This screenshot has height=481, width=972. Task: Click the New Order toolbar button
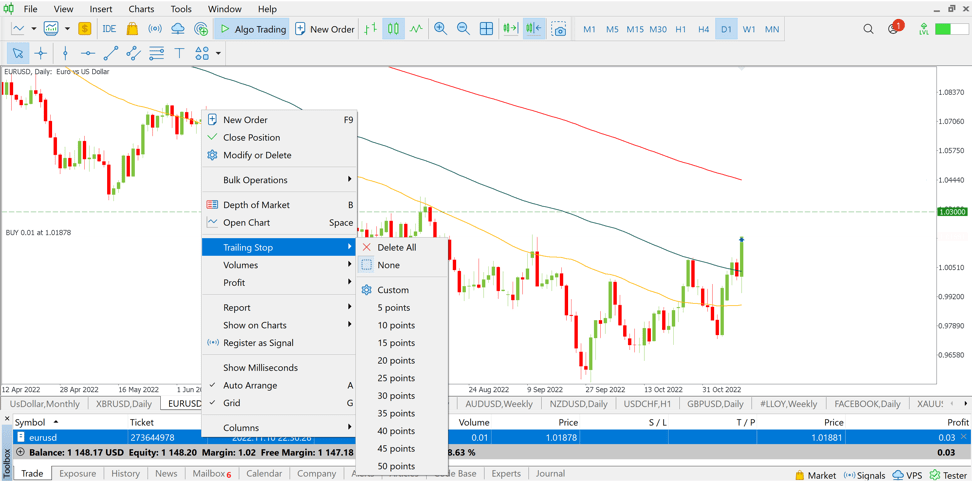(325, 29)
